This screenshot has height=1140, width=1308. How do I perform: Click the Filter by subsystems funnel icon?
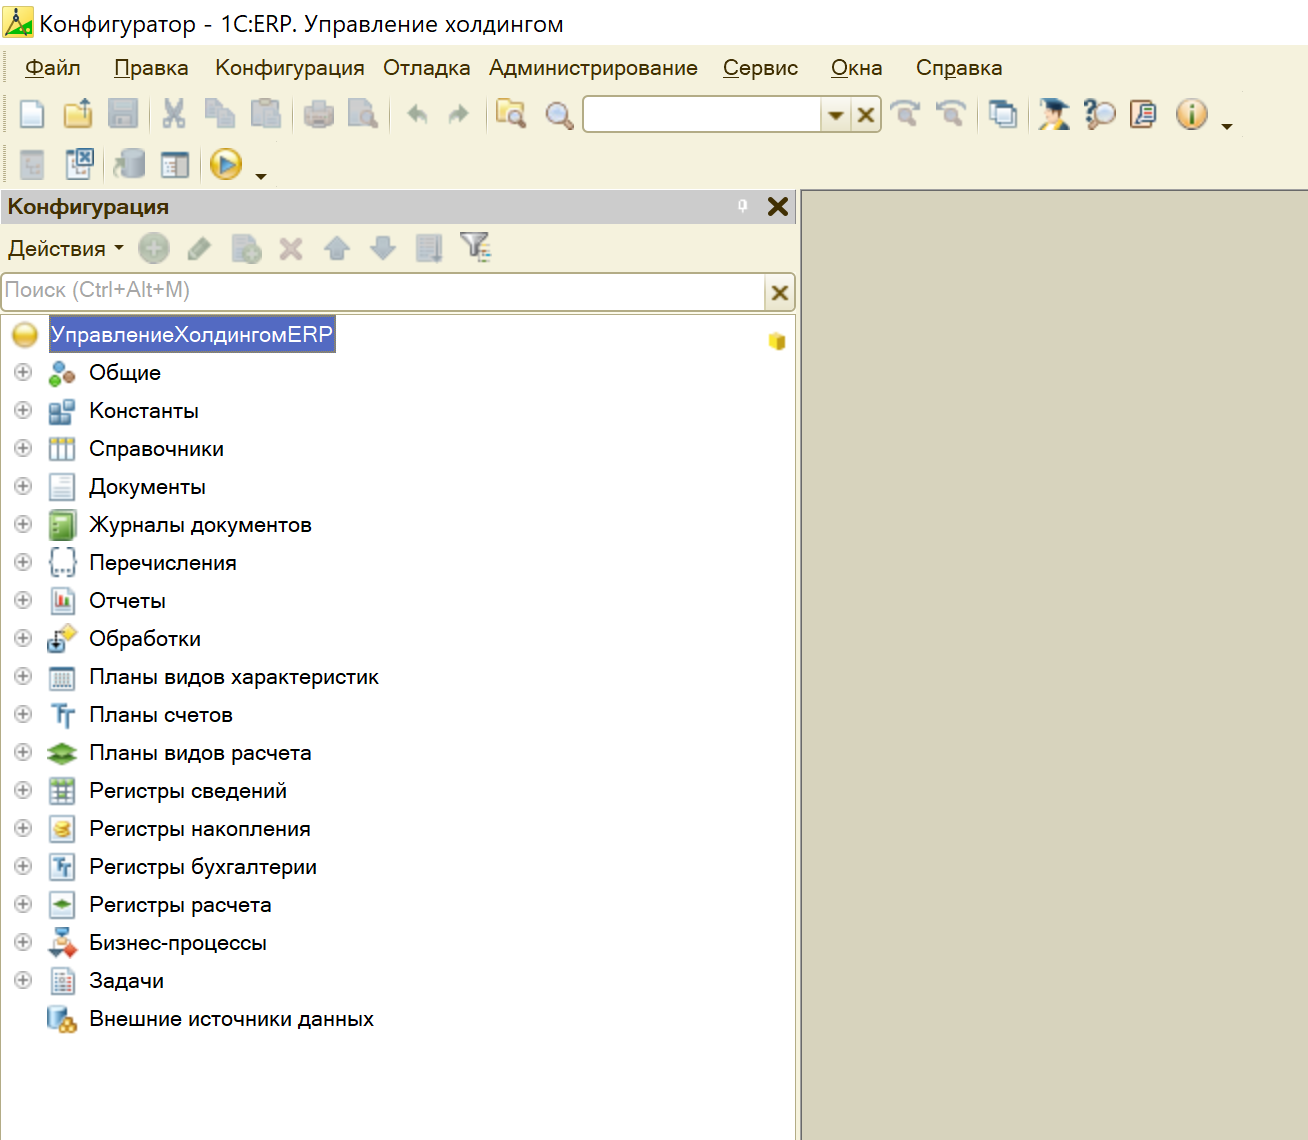(x=475, y=247)
